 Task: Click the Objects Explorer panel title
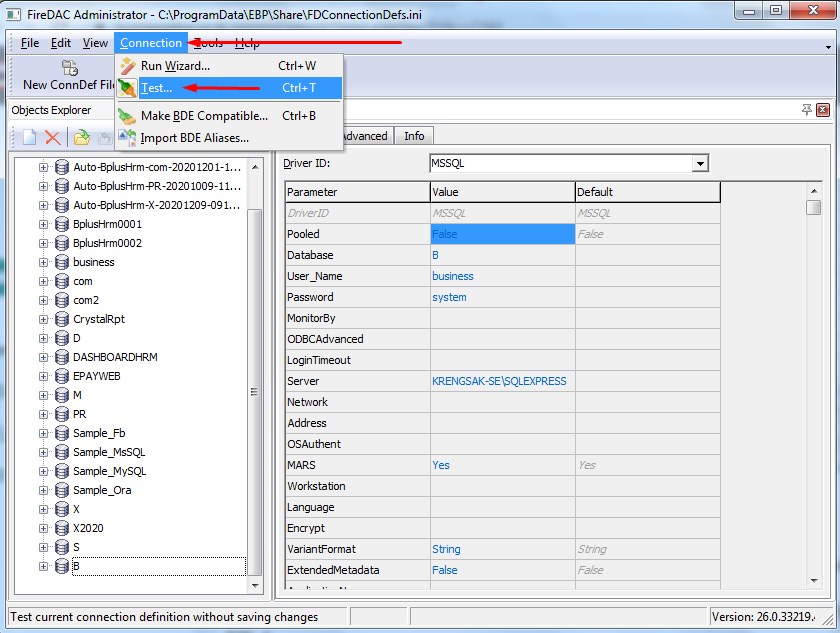point(51,110)
